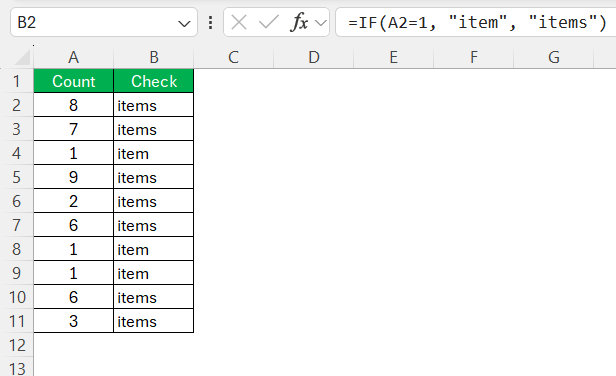Select cell A5 containing 9
Viewport: 616px width, 376px height.
73,177
